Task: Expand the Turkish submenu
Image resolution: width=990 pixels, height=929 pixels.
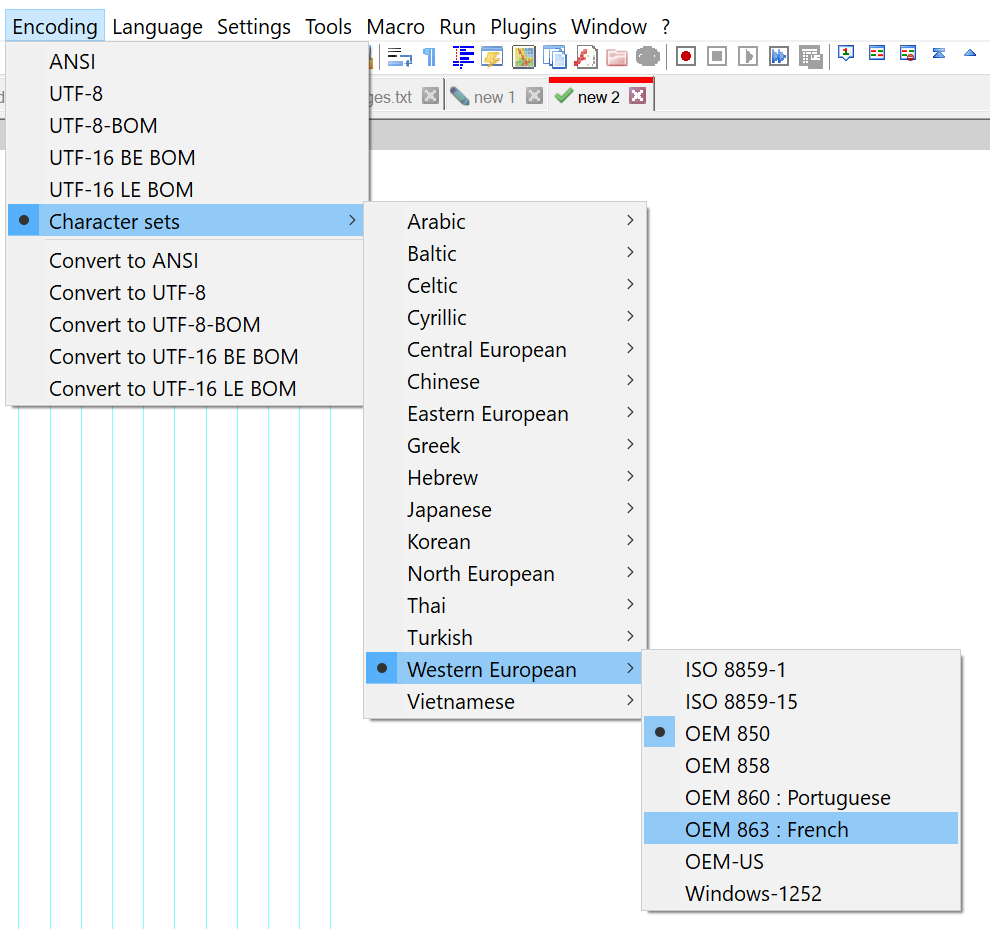Action: tap(505, 637)
